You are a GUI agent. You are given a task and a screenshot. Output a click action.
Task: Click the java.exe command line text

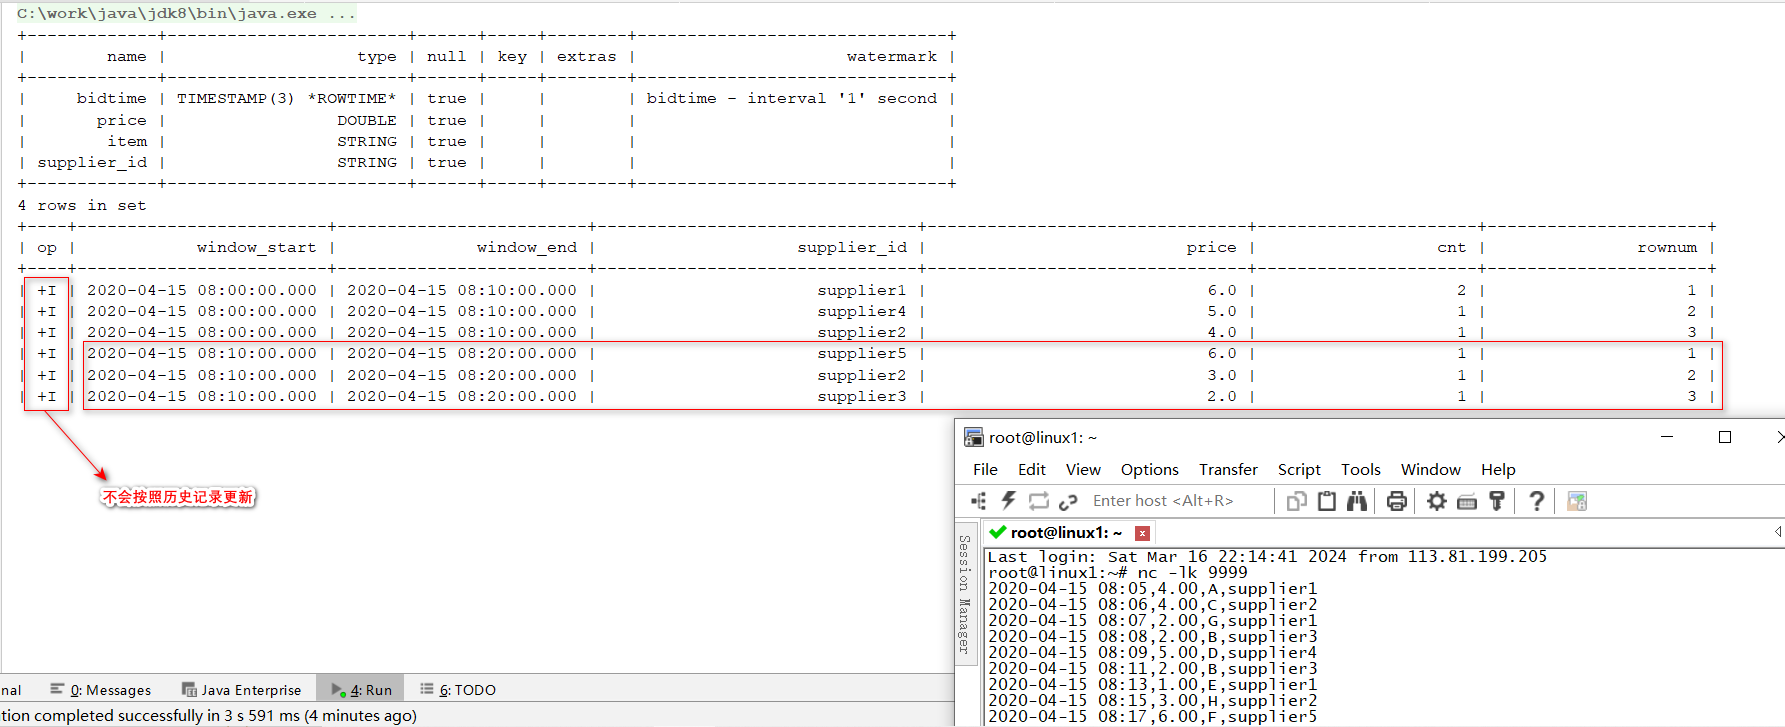pyautogui.click(x=186, y=14)
